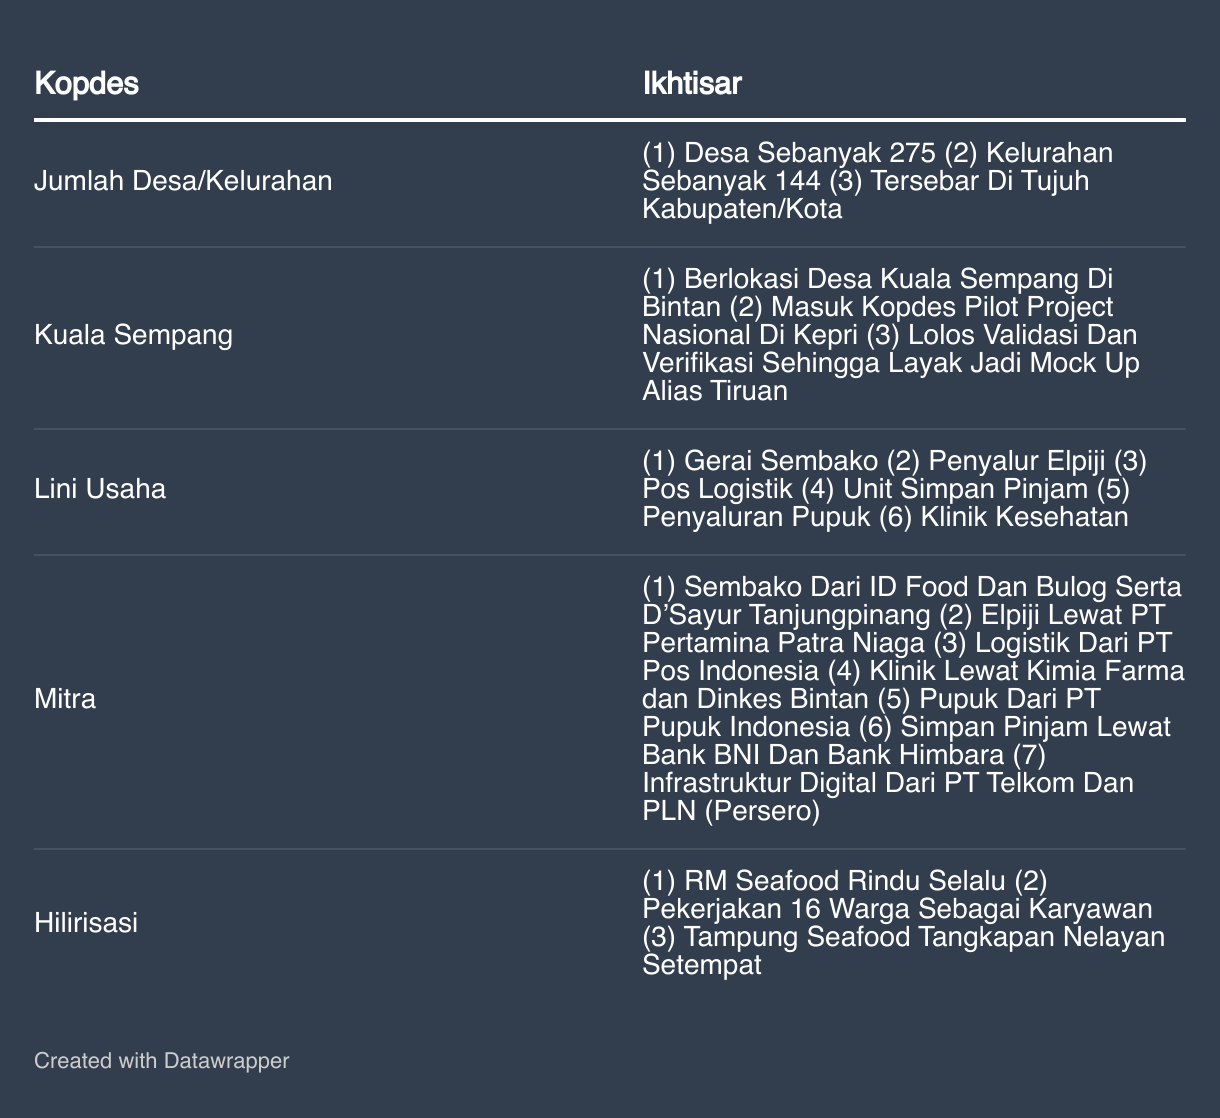This screenshot has height=1118, width=1220.
Task: Click the RM Seafood Rindu Selalu text
Action: [x=844, y=881]
